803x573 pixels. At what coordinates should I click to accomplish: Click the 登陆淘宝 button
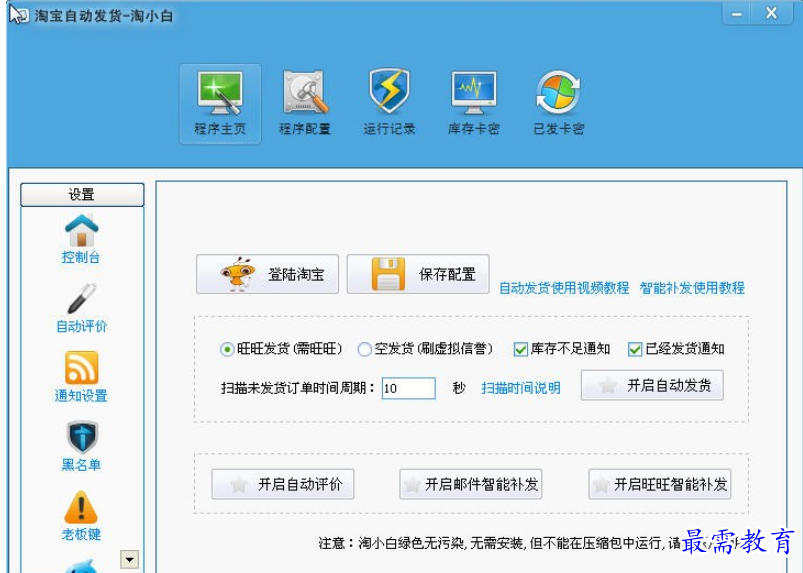267,274
